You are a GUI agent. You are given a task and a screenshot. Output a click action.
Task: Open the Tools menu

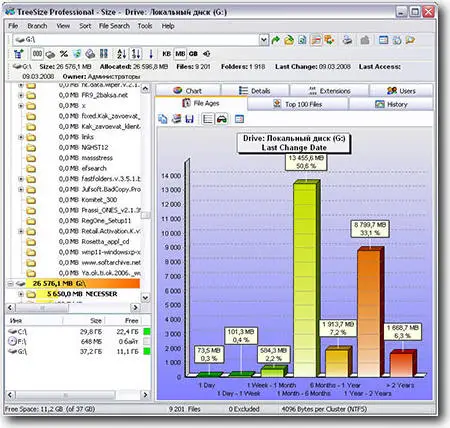pyautogui.click(x=145, y=26)
